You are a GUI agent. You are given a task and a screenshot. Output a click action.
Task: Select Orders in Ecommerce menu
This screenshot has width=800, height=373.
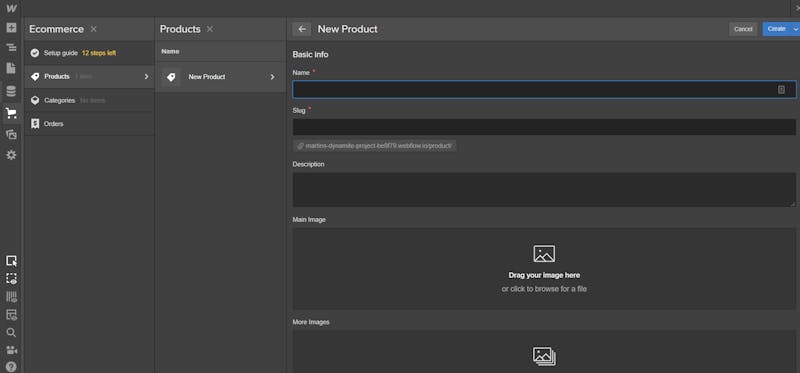[89, 124]
